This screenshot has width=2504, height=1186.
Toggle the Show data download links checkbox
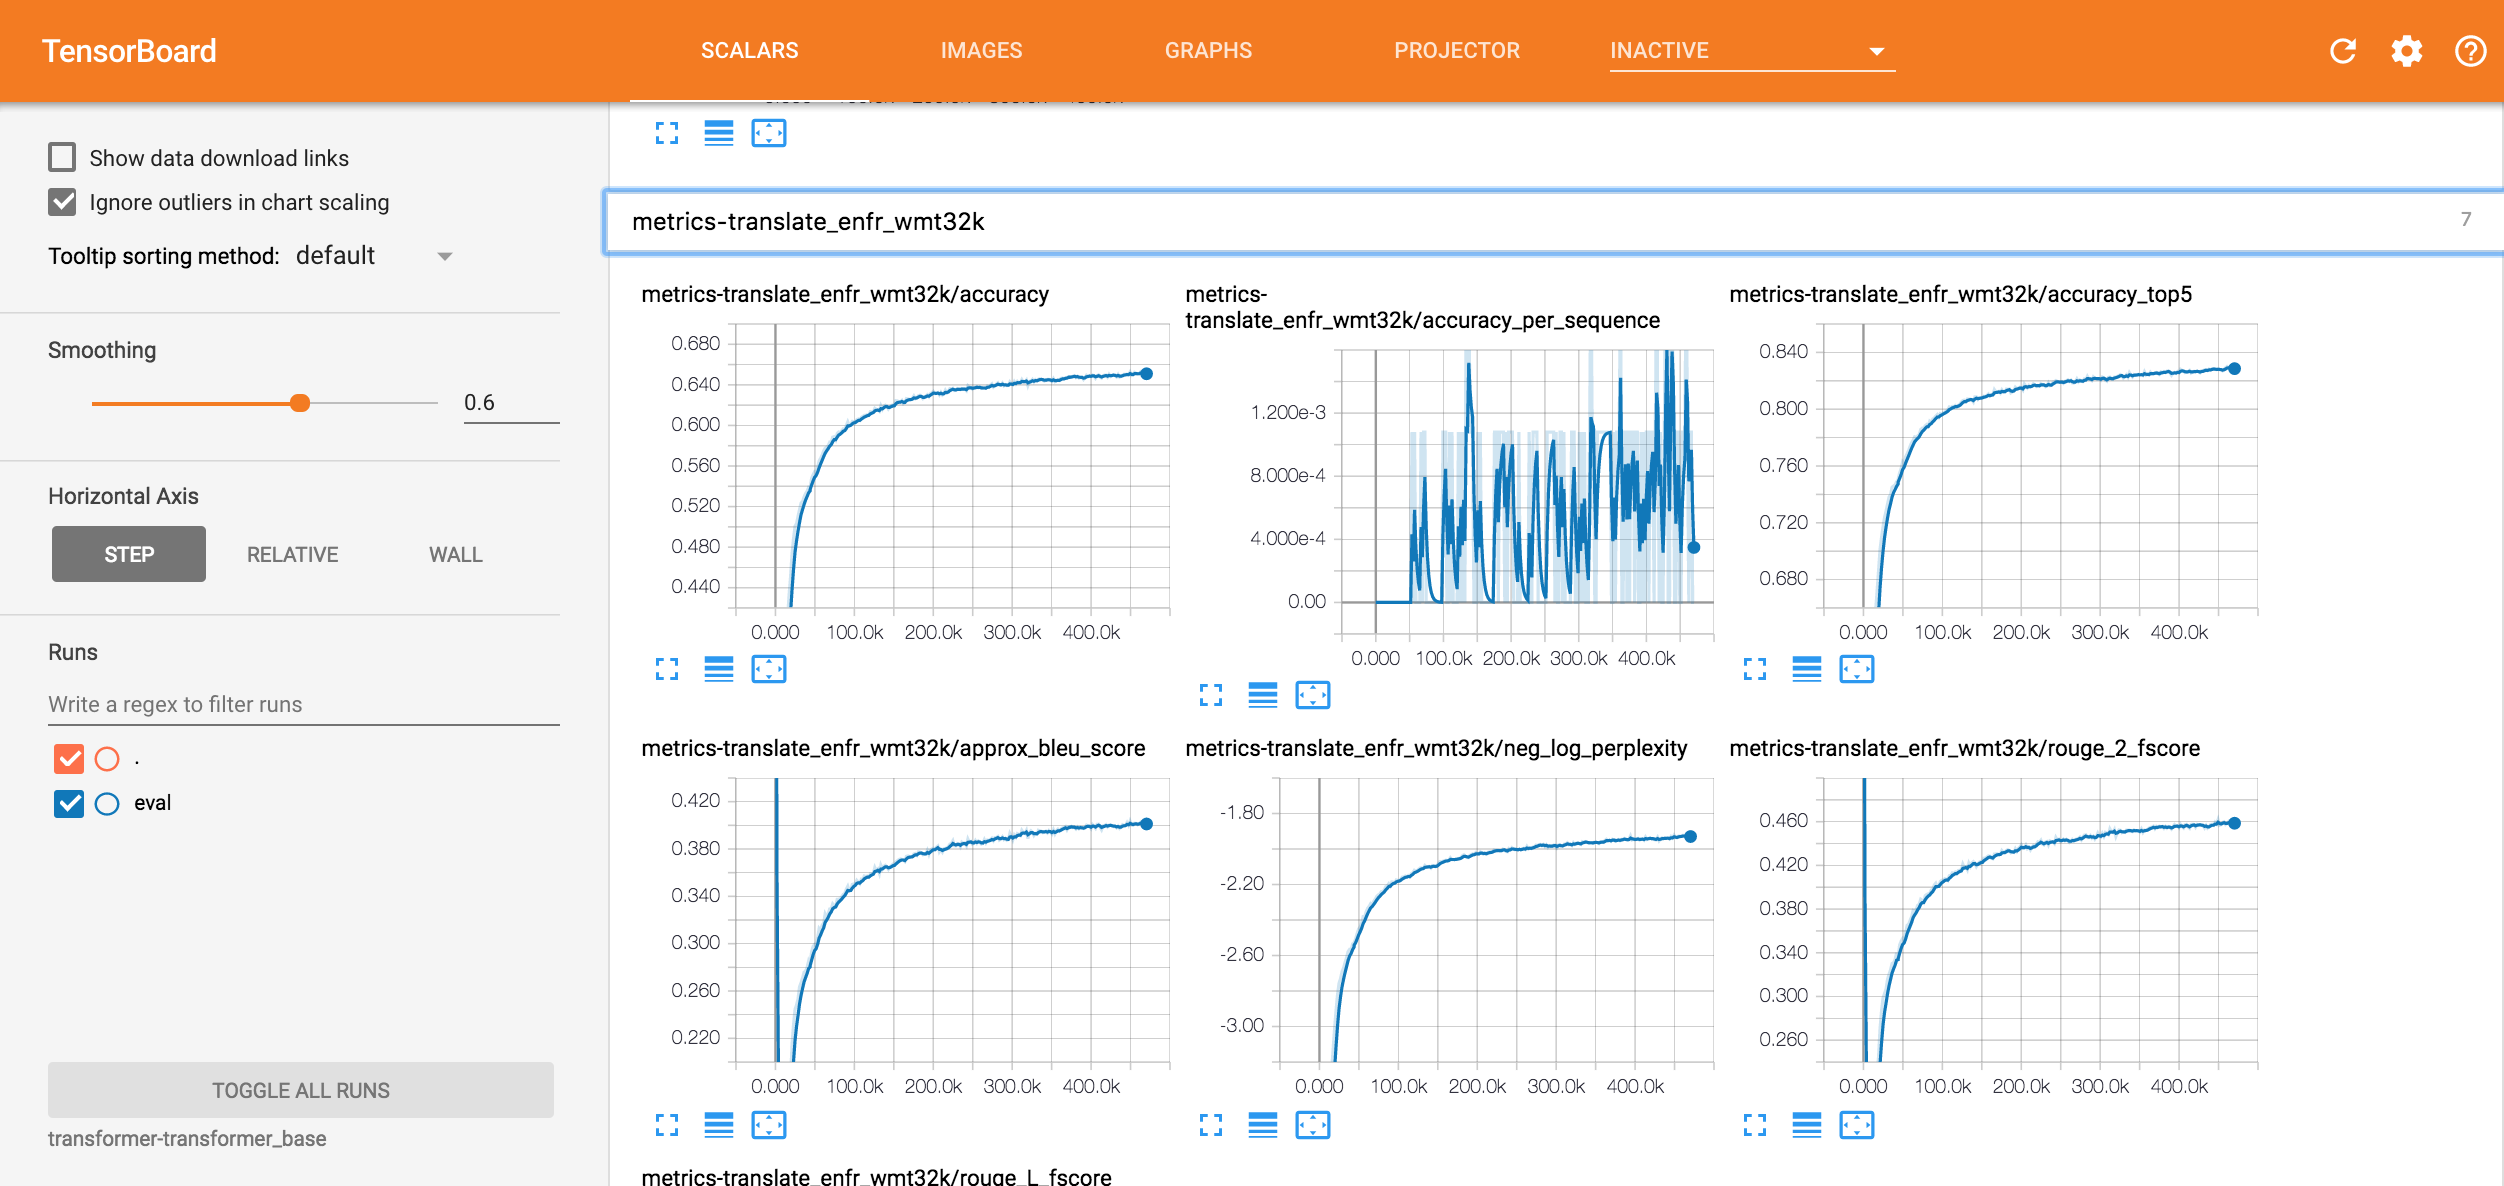coord(64,156)
